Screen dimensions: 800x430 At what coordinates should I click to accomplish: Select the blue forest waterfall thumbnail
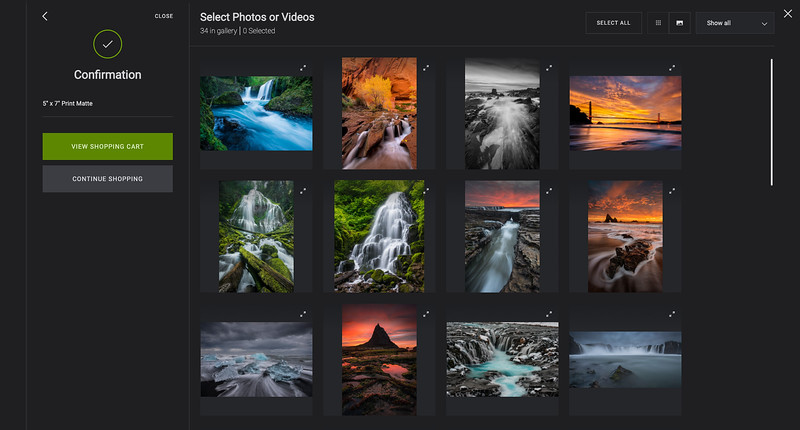pos(256,113)
